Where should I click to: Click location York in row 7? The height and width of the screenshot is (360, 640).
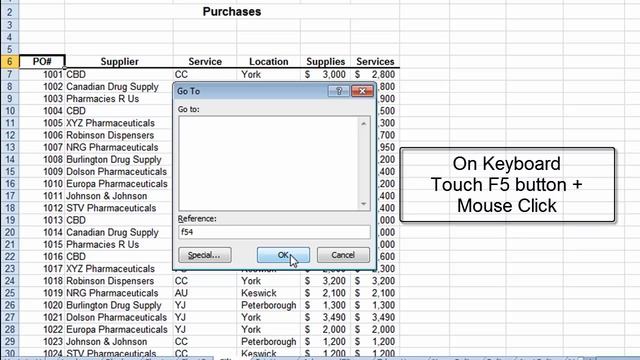click(251, 74)
